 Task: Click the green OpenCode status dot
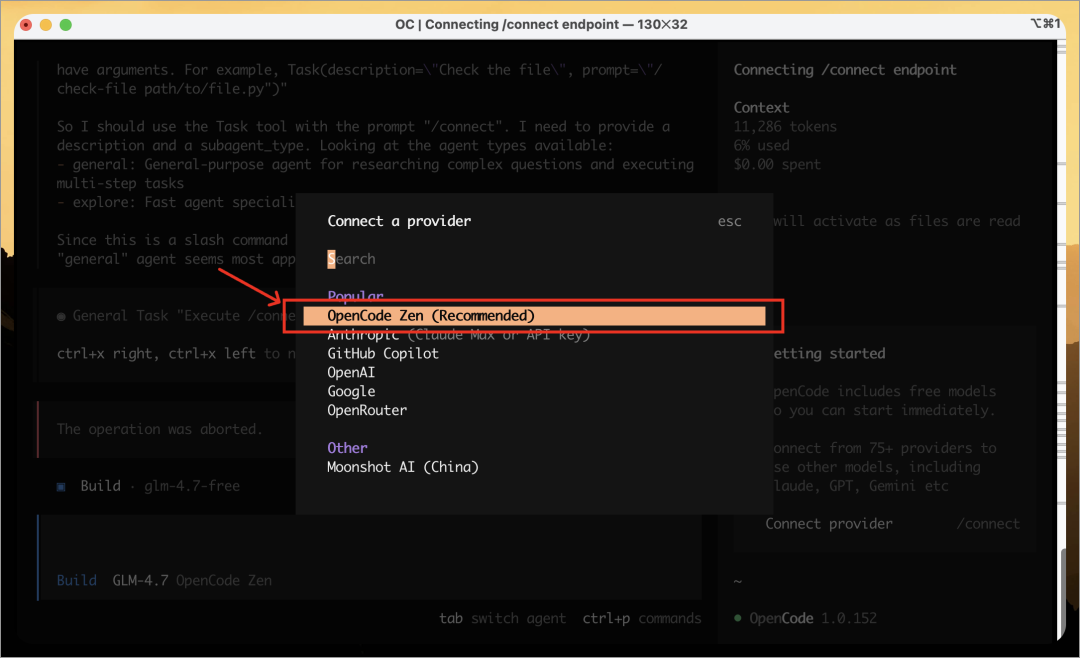click(x=738, y=618)
